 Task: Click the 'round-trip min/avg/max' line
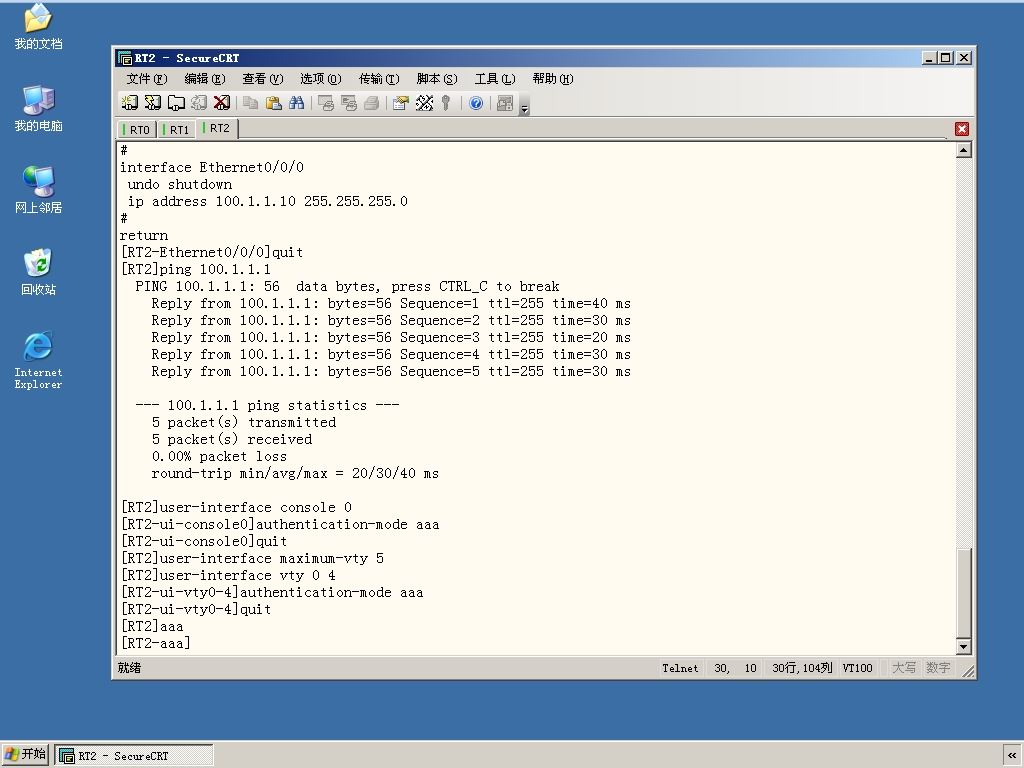click(295, 473)
